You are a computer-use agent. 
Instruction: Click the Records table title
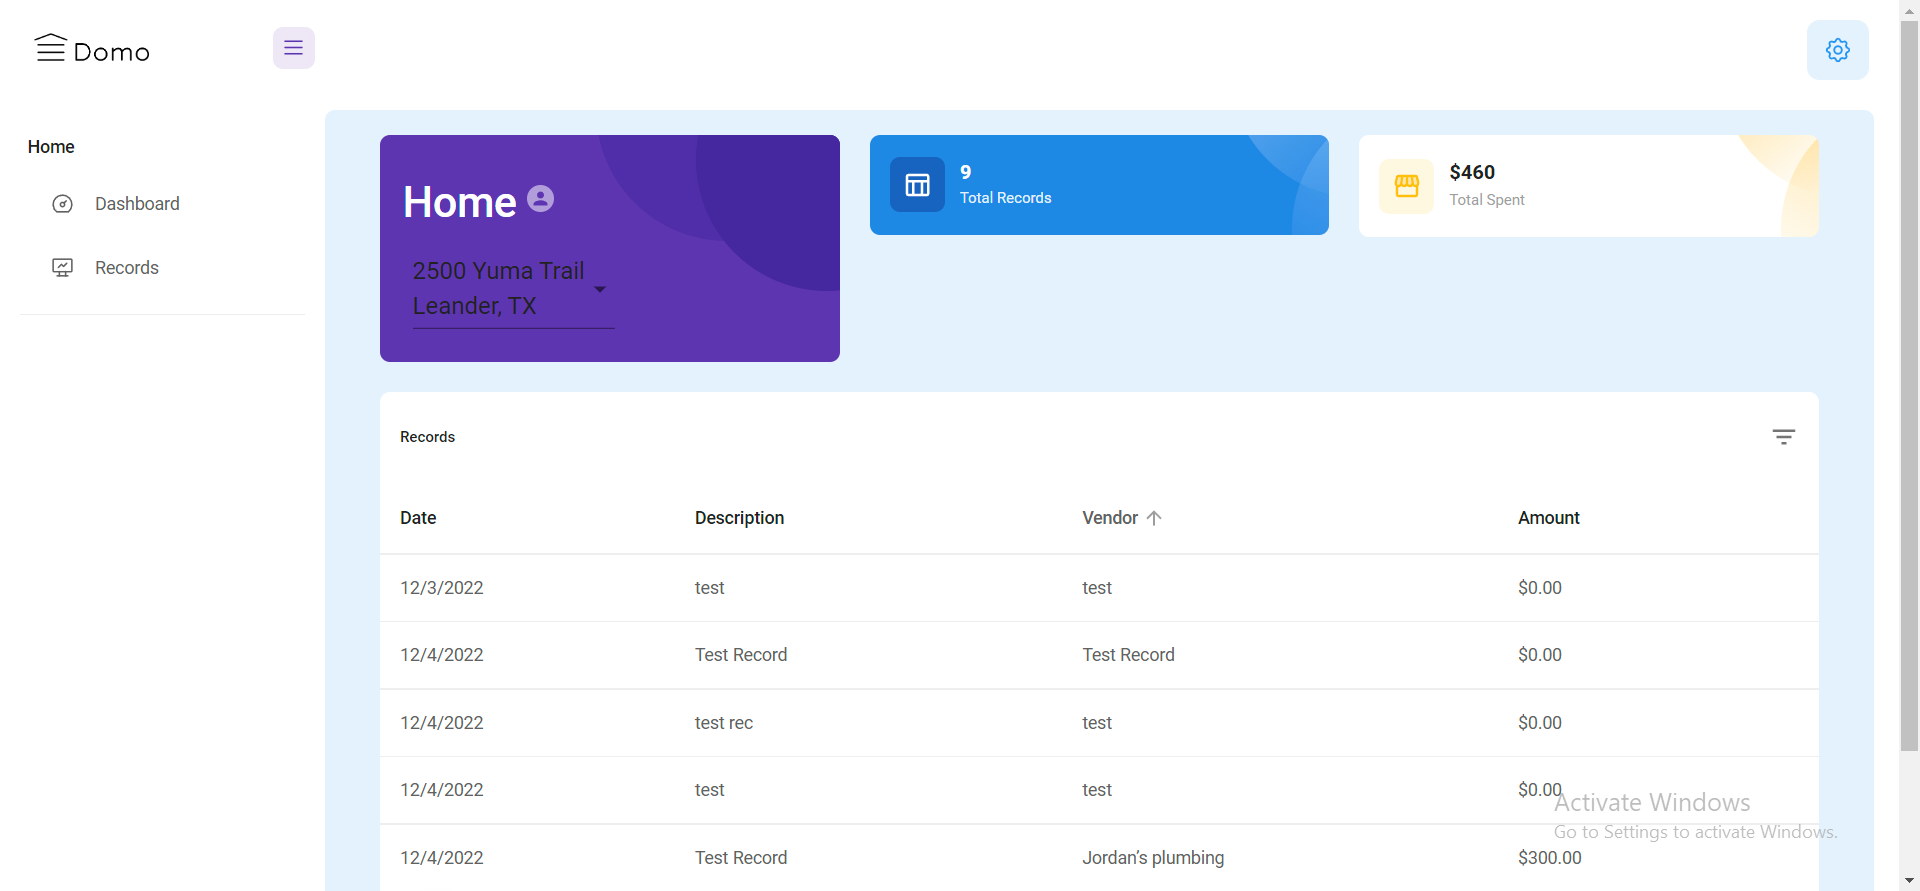427,437
